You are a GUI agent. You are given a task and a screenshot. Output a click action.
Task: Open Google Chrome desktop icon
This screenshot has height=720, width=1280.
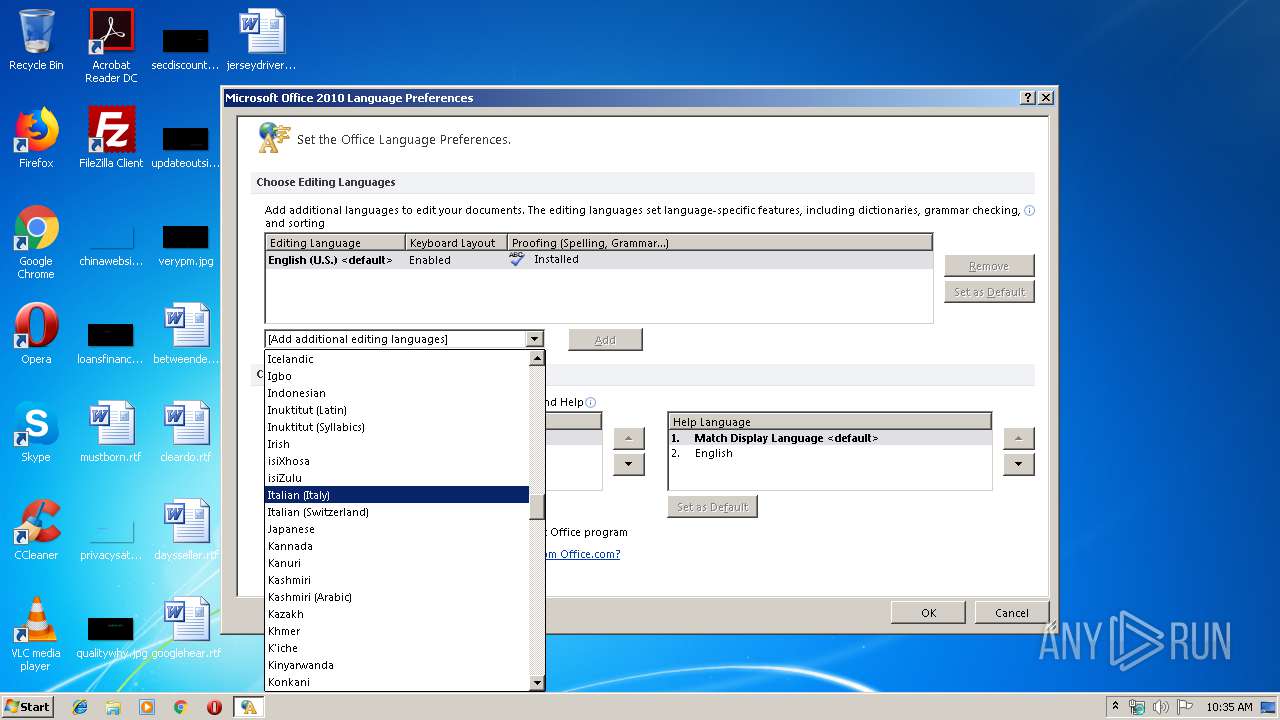36,242
